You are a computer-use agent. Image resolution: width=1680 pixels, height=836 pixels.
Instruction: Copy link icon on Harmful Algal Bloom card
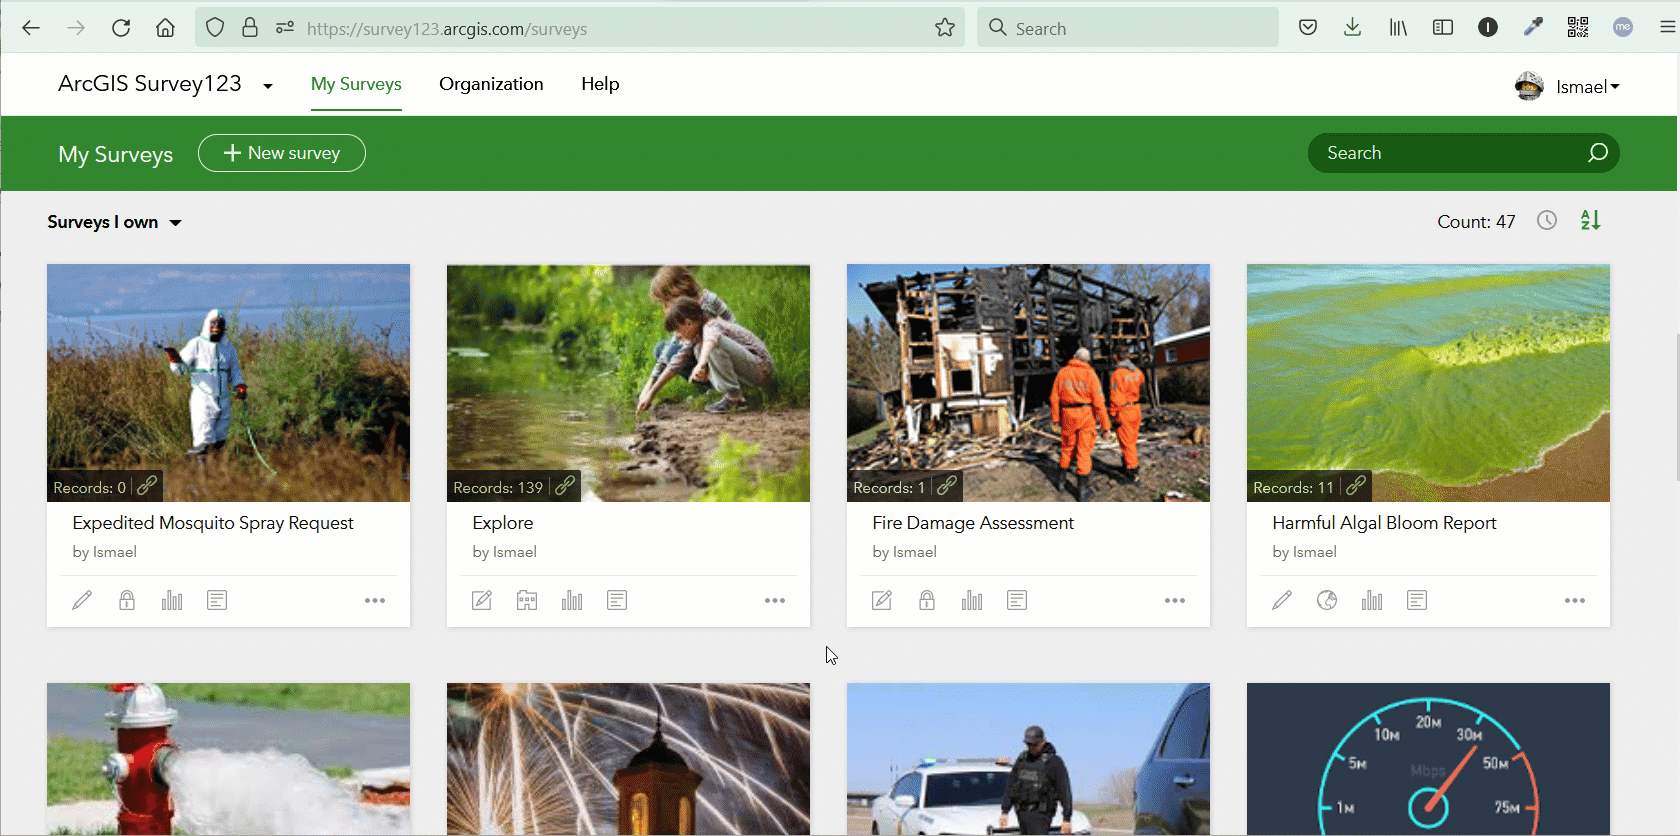pyautogui.click(x=1356, y=486)
